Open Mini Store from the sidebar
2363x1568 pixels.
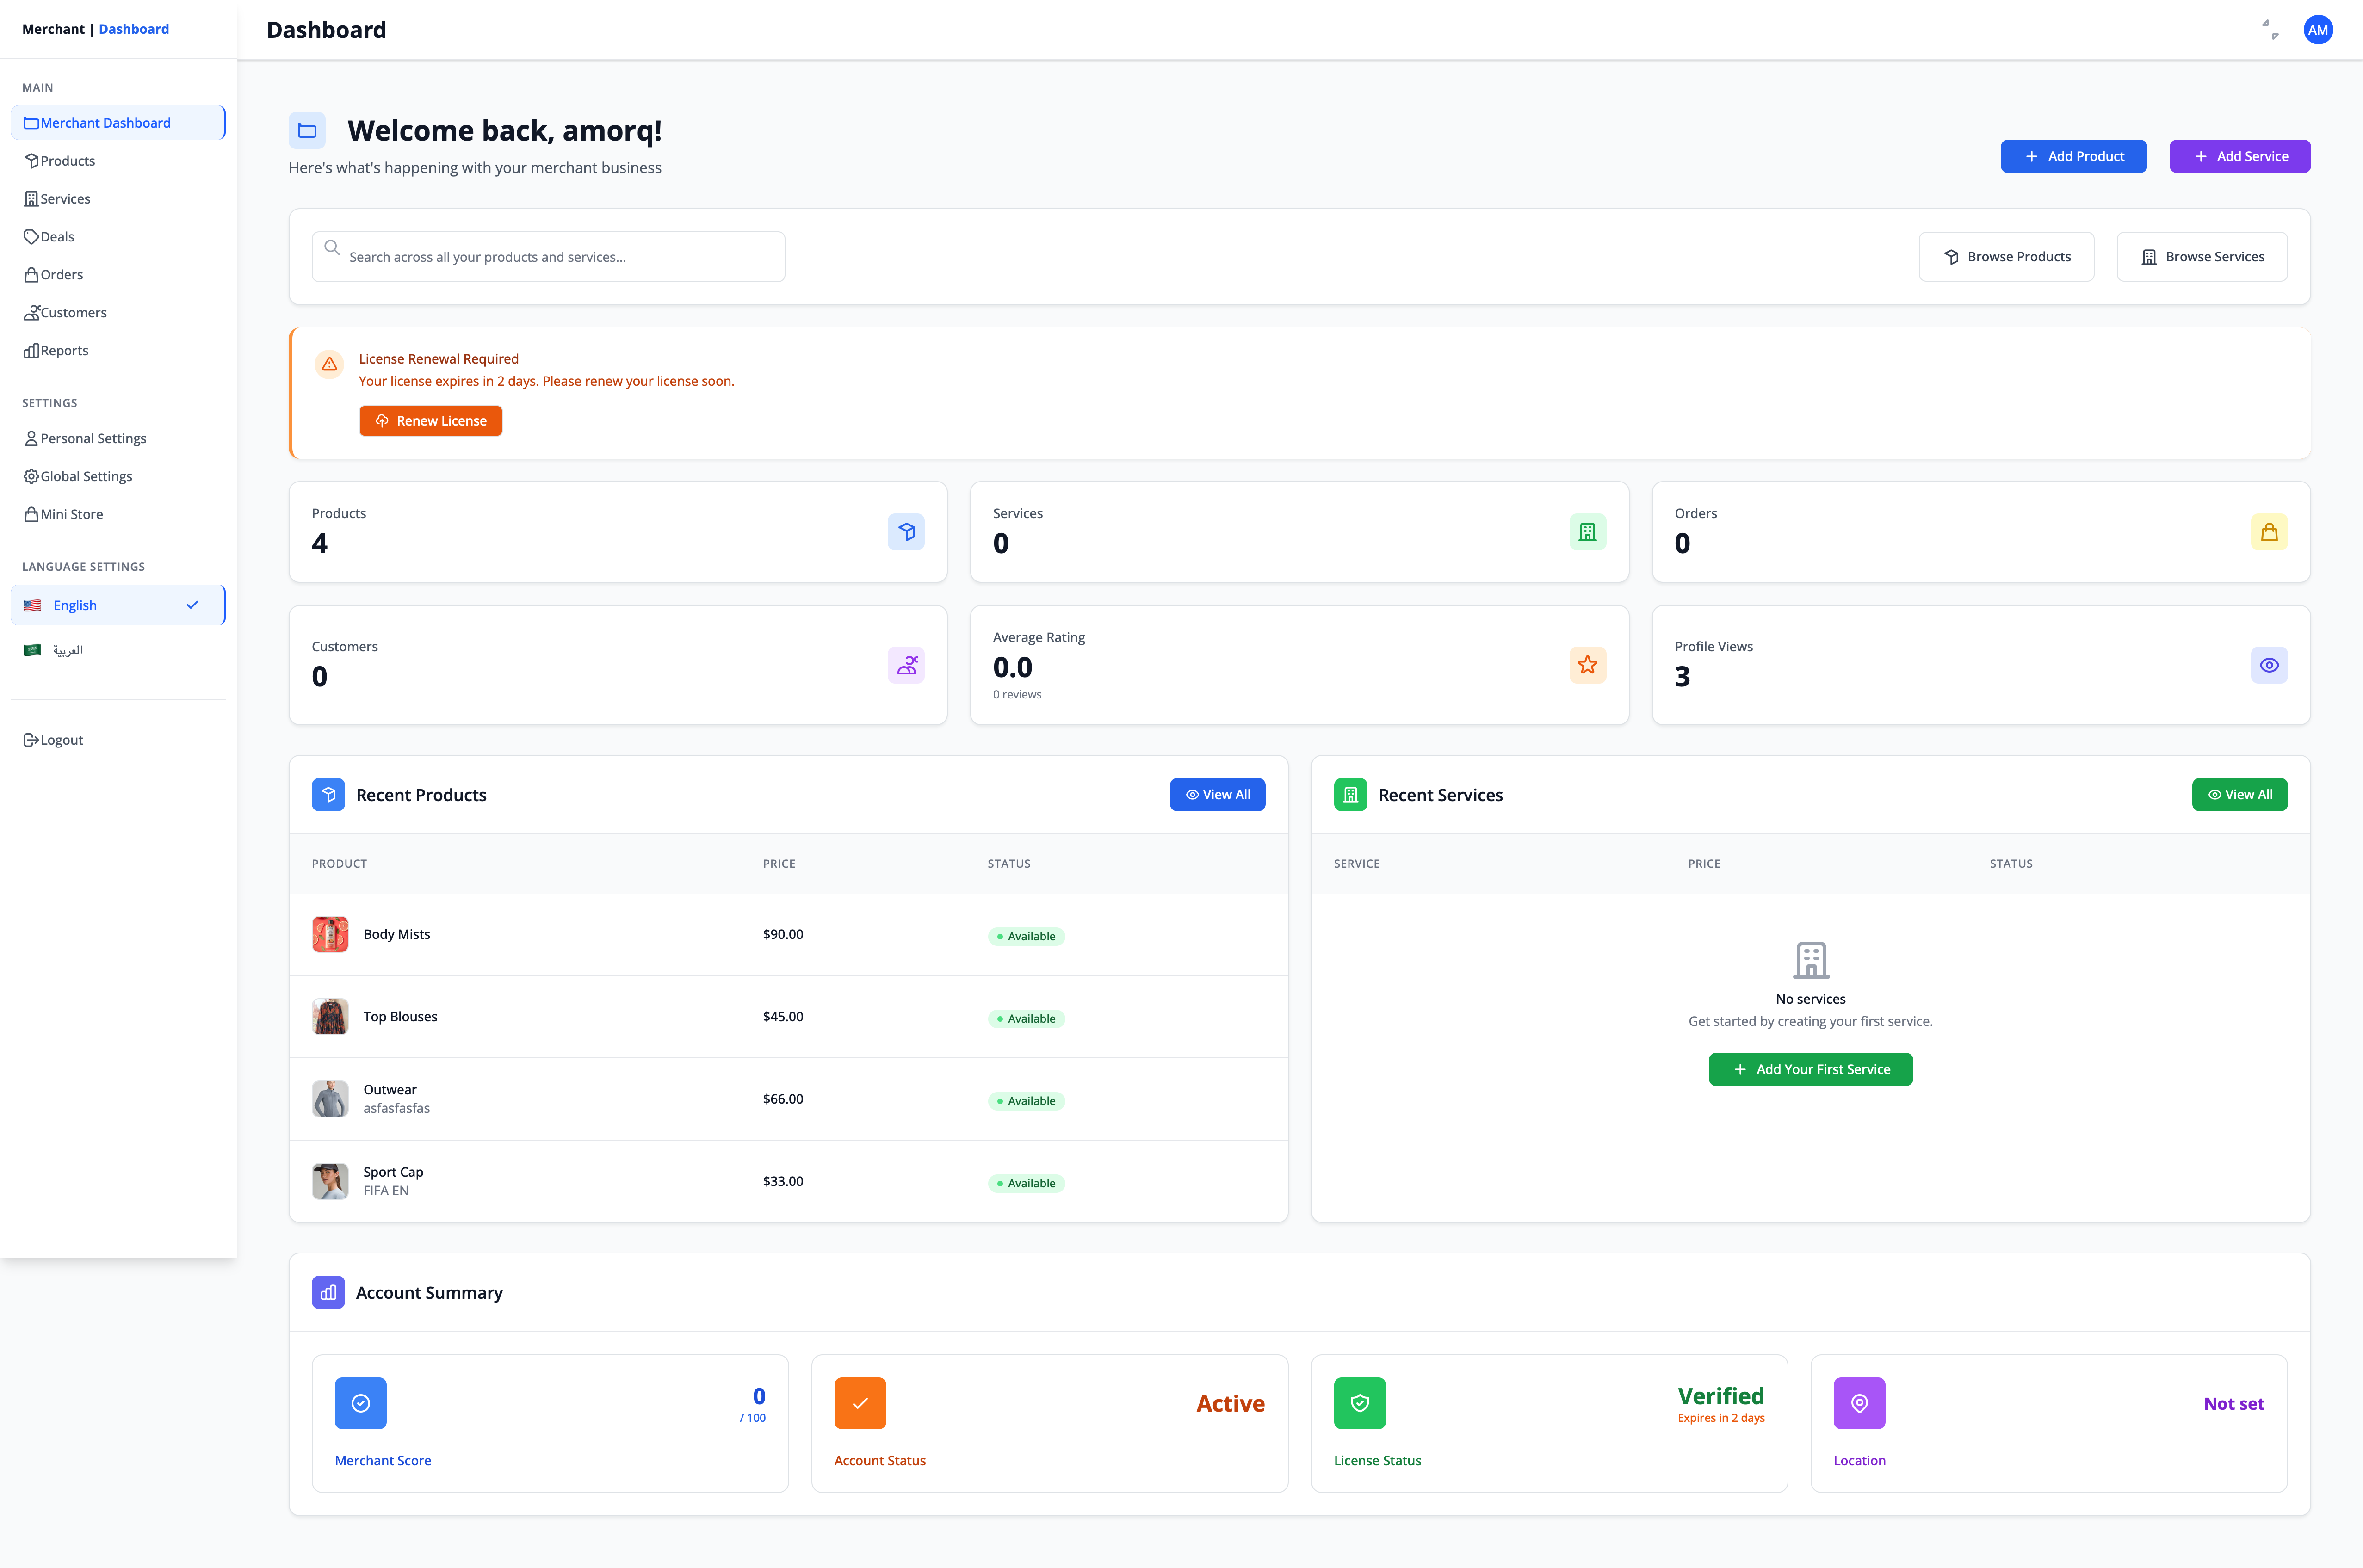click(70, 513)
